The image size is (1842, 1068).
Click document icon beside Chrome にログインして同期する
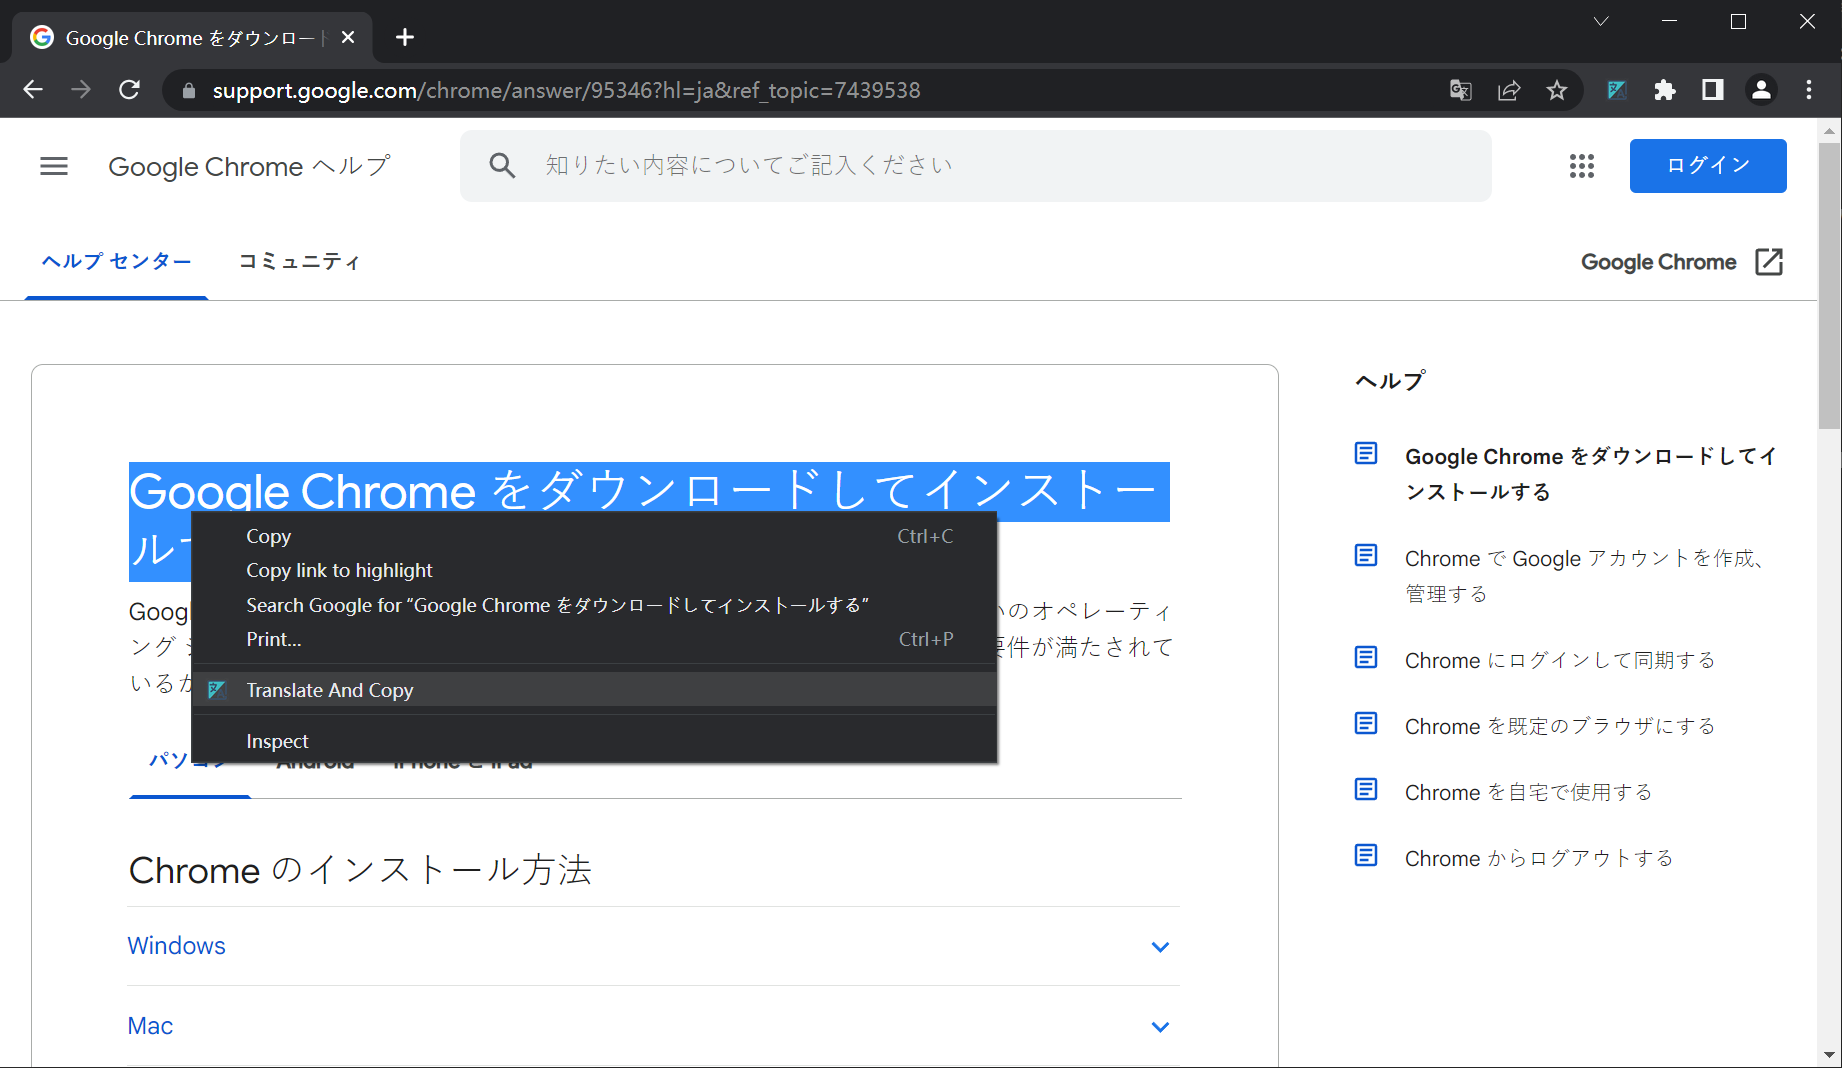click(x=1366, y=658)
